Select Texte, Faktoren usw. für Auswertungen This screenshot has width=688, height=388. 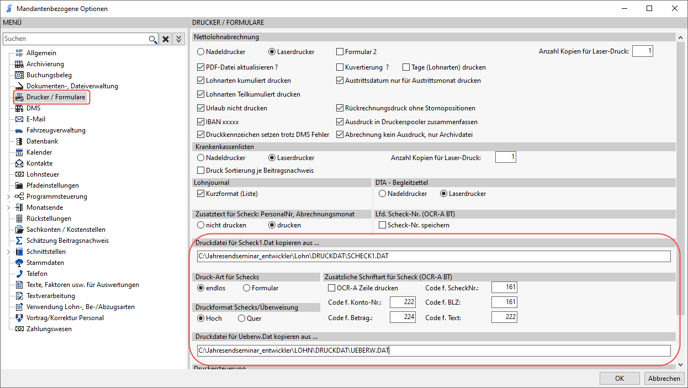[82, 285]
